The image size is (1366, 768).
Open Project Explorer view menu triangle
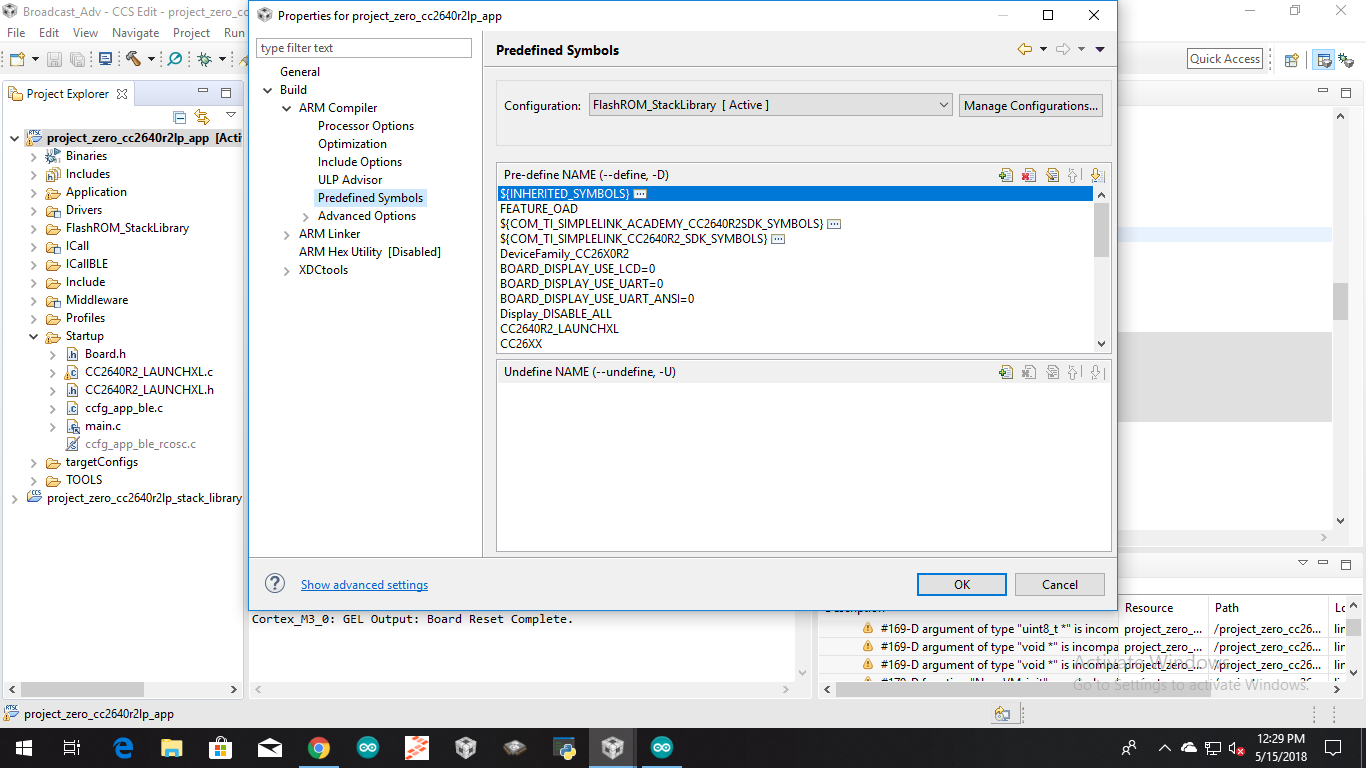click(231, 116)
